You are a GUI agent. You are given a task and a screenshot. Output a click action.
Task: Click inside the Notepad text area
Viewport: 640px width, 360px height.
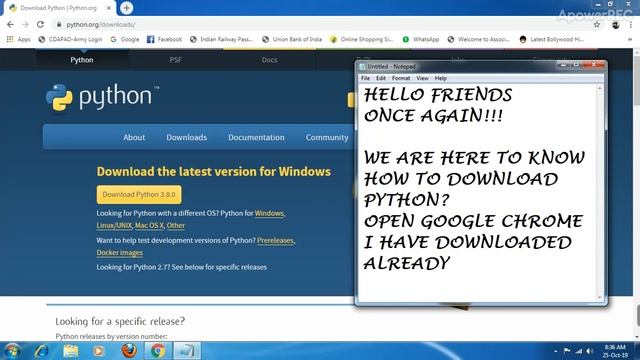[x=477, y=193]
